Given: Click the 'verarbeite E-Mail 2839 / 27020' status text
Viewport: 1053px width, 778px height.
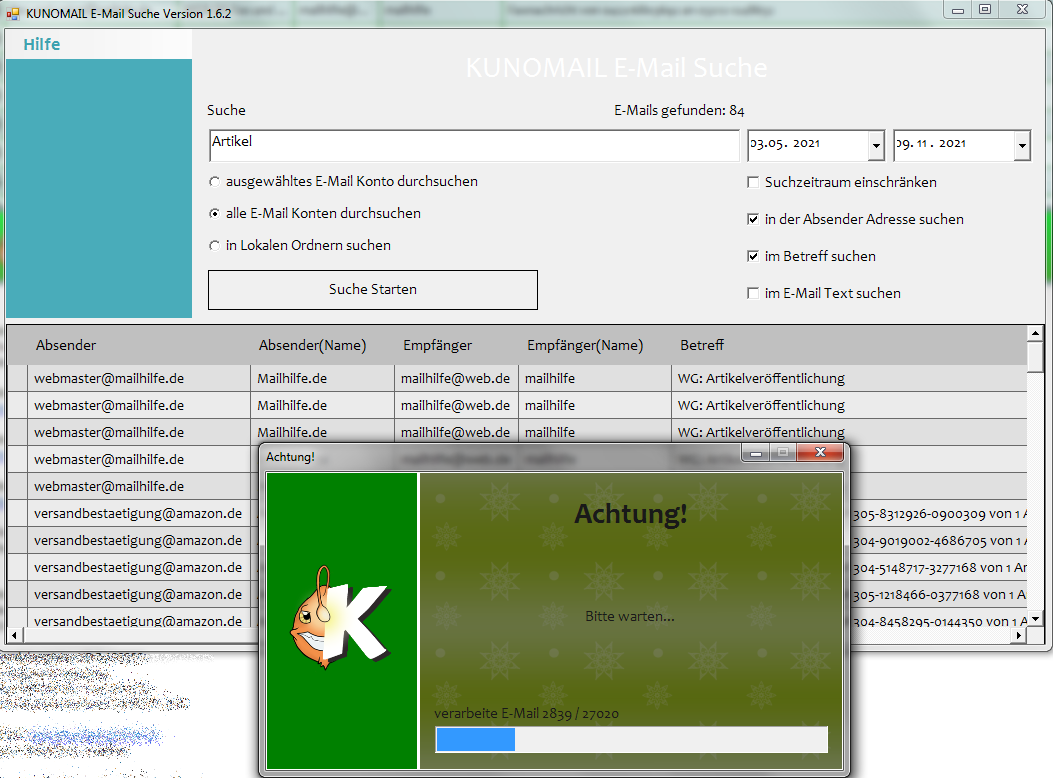Looking at the screenshot, I should pos(526,714).
